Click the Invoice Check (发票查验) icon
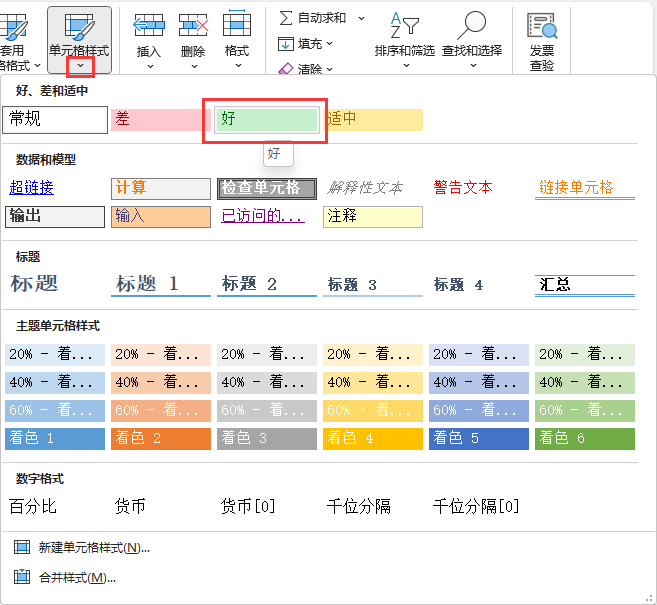The height and width of the screenshot is (605, 657). pyautogui.click(x=542, y=26)
